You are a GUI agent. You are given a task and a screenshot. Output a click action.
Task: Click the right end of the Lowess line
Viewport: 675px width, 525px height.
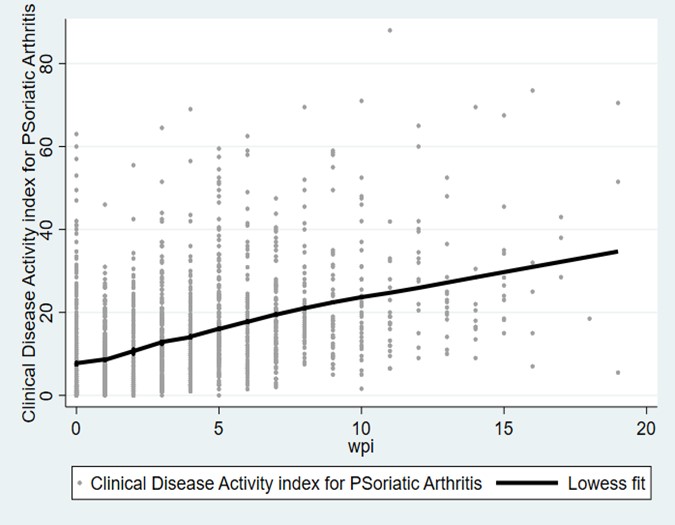[617, 252]
